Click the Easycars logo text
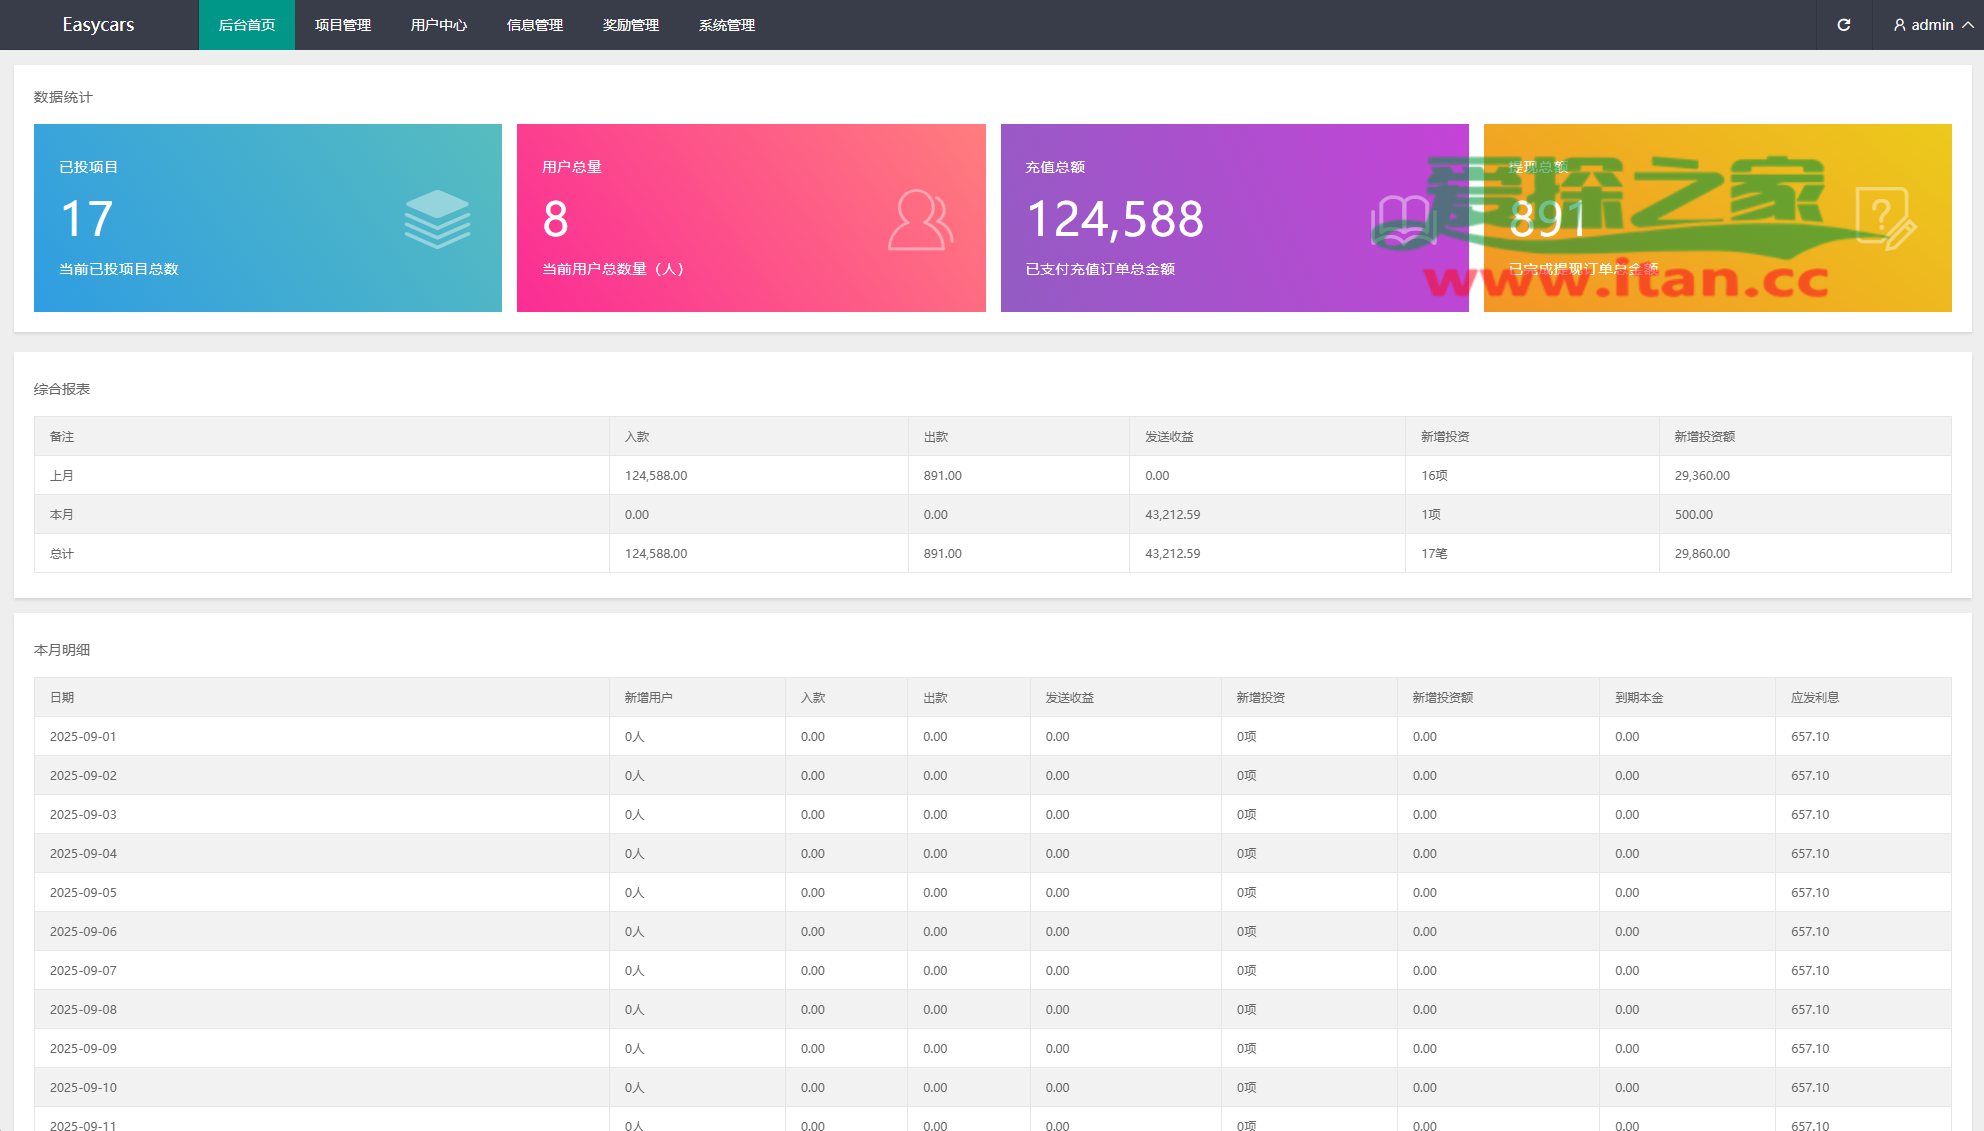 (x=98, y=25)
